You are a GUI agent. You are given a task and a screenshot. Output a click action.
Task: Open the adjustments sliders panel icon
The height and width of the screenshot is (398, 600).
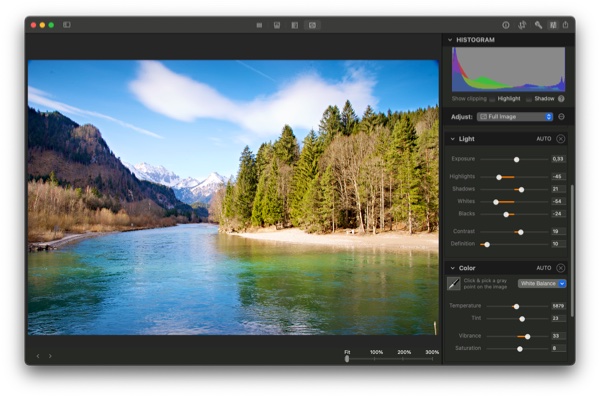pos(553,25)
